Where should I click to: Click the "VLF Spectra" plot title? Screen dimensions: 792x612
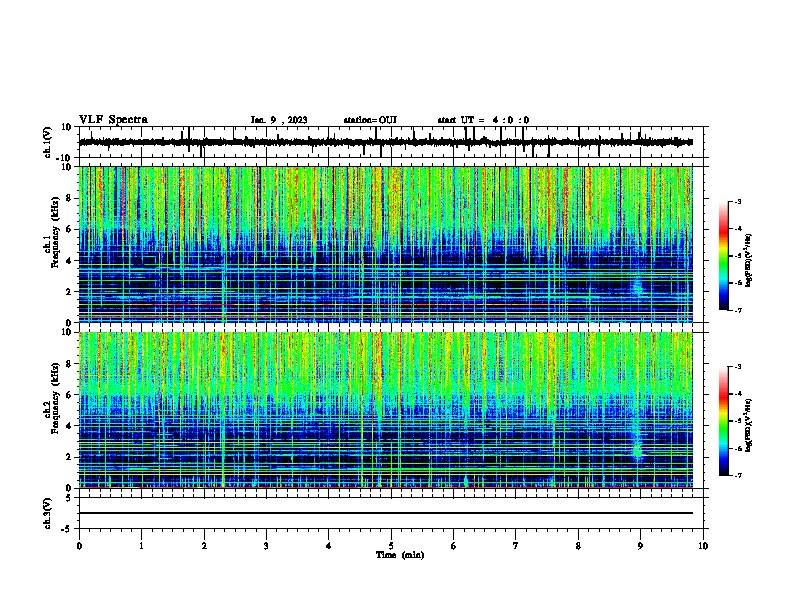click(113, 120)
